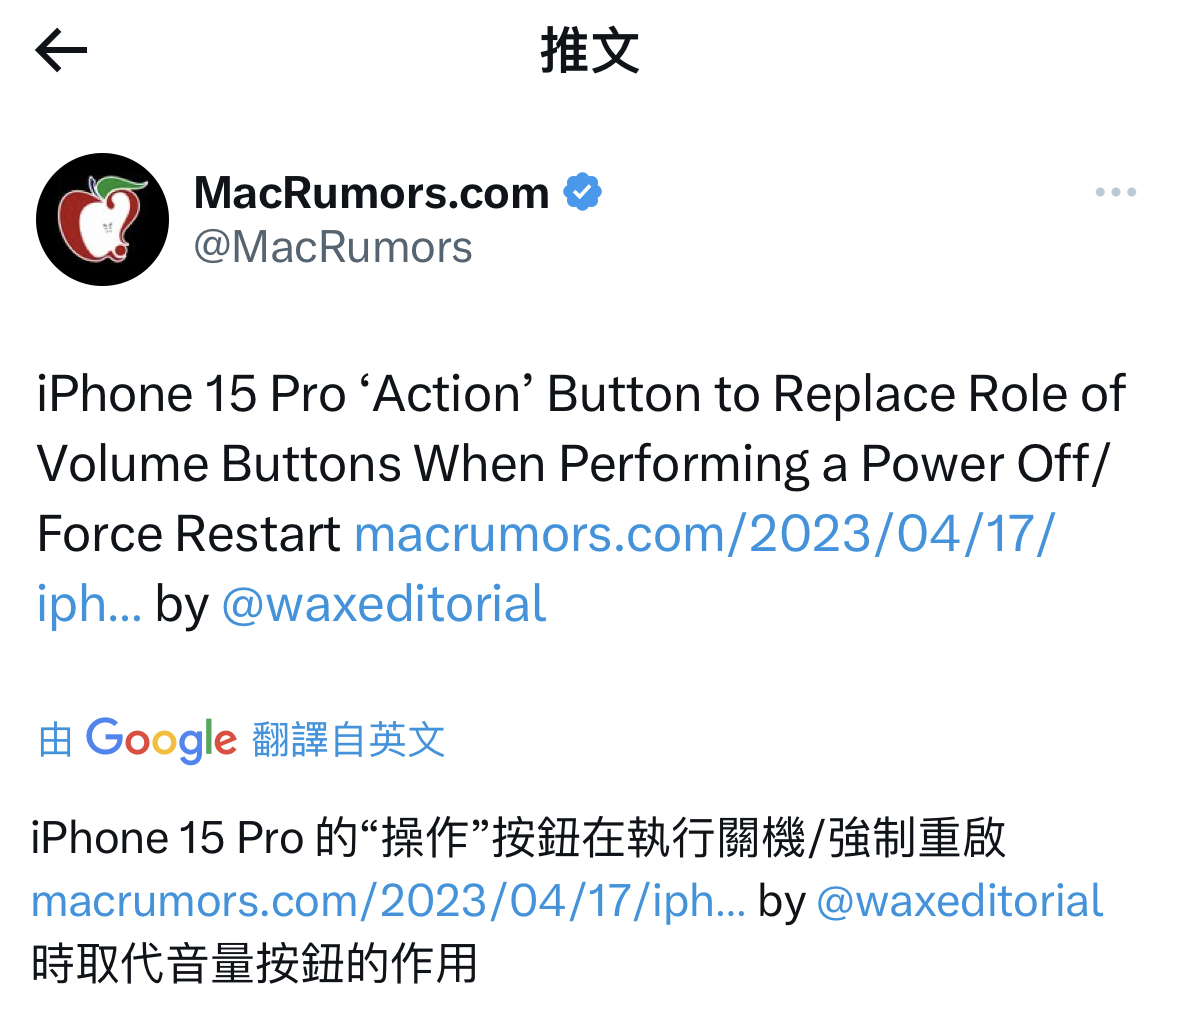Open the three-dot more options menu
1179x1025 pixels.
point(1115,192)
